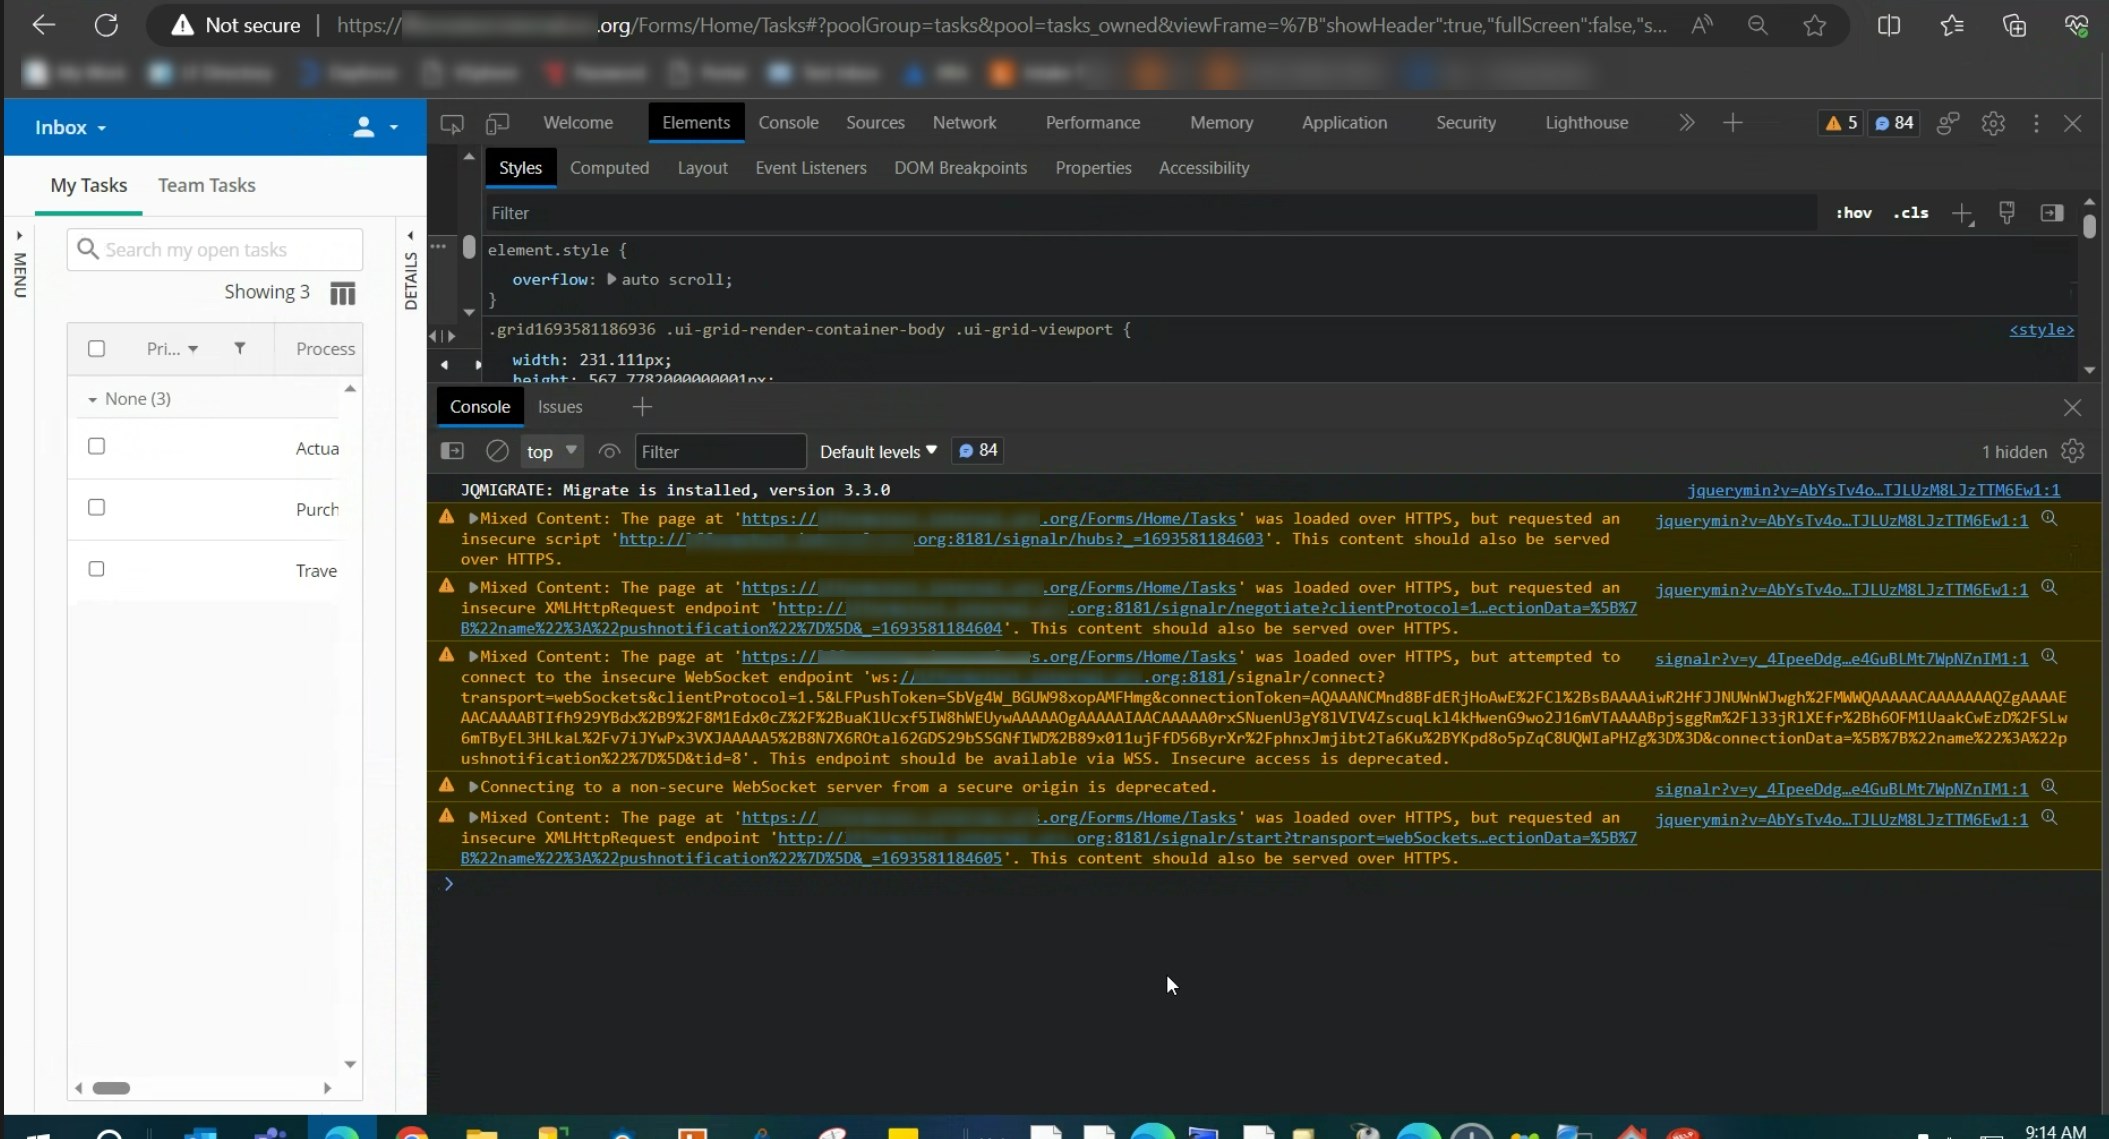Check the Trave task row checkbox

96,569
